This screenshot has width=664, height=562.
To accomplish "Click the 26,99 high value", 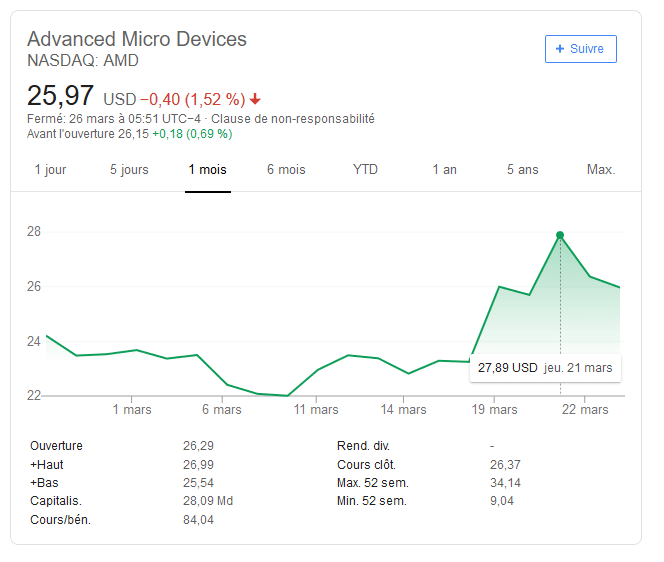I will point(198,465).
